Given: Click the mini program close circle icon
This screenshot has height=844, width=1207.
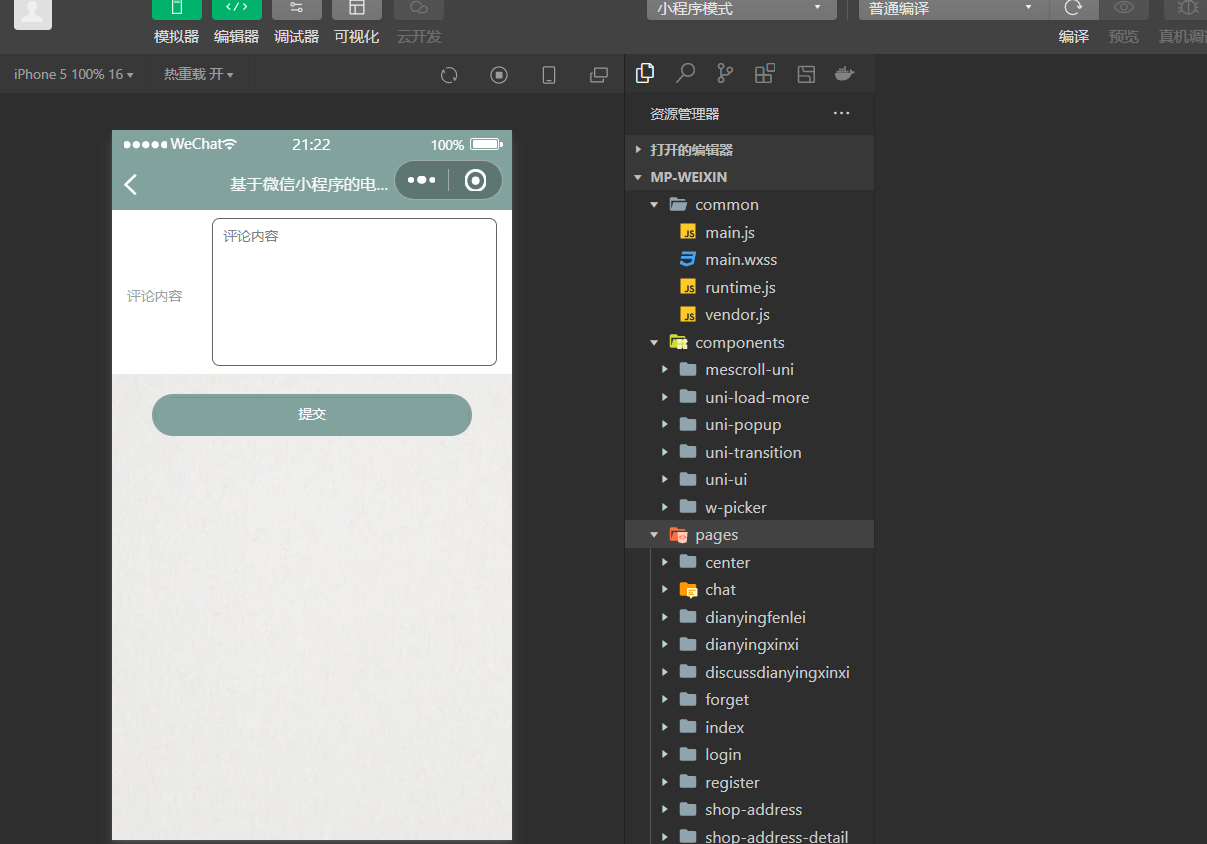Looking at the screenshot, I should 476,180.
